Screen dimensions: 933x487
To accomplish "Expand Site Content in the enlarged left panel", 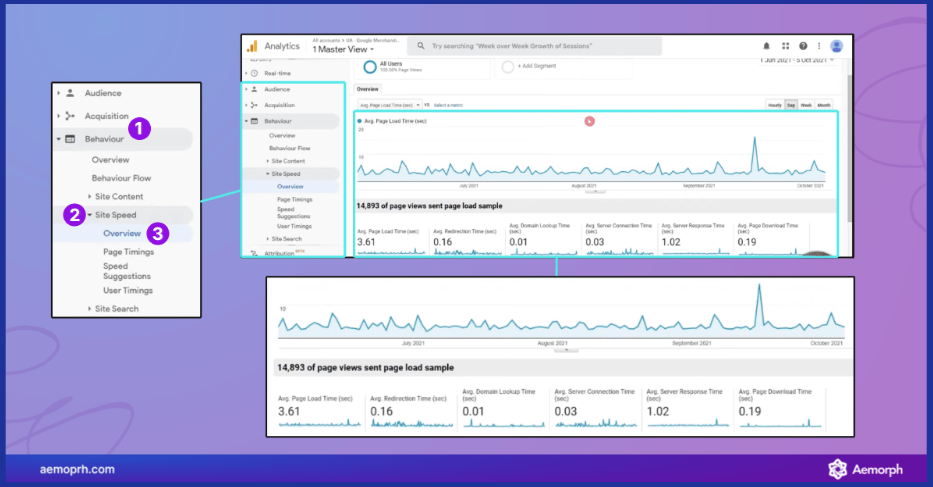I will 90,196.
